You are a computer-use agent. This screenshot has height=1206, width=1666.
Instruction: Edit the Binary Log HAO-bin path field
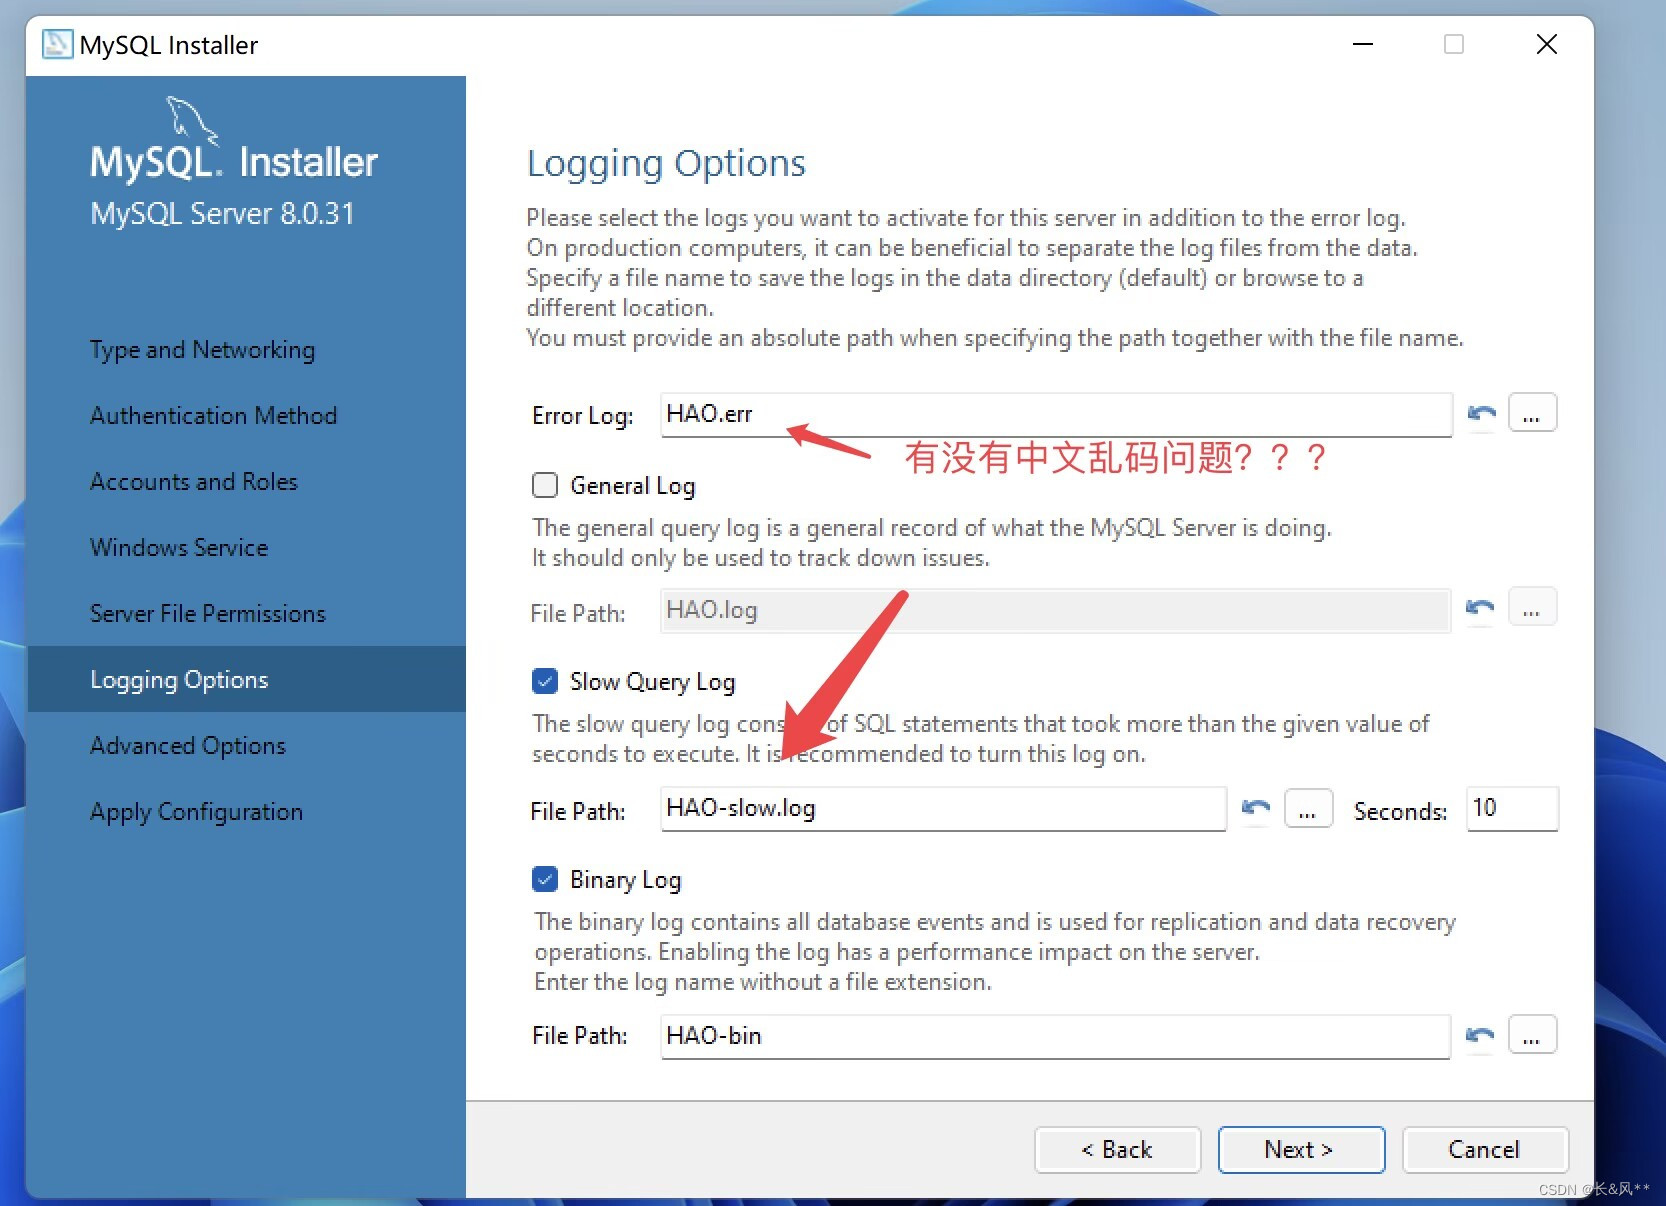pyautogui.click(x=1055, y=1036)
